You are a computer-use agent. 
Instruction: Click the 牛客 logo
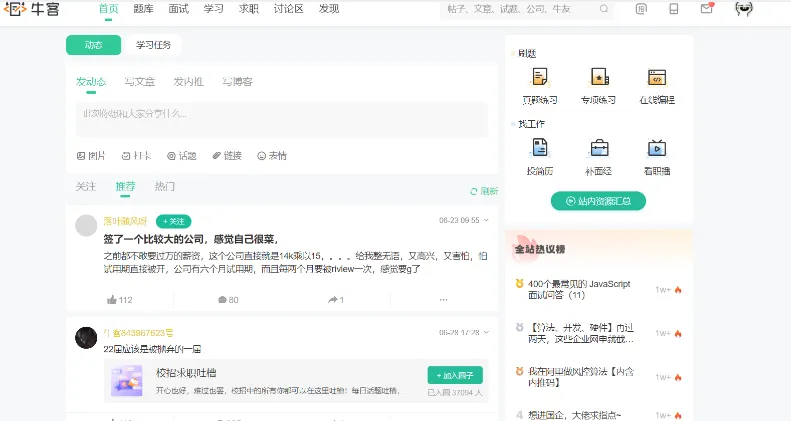tap(32, 9)
